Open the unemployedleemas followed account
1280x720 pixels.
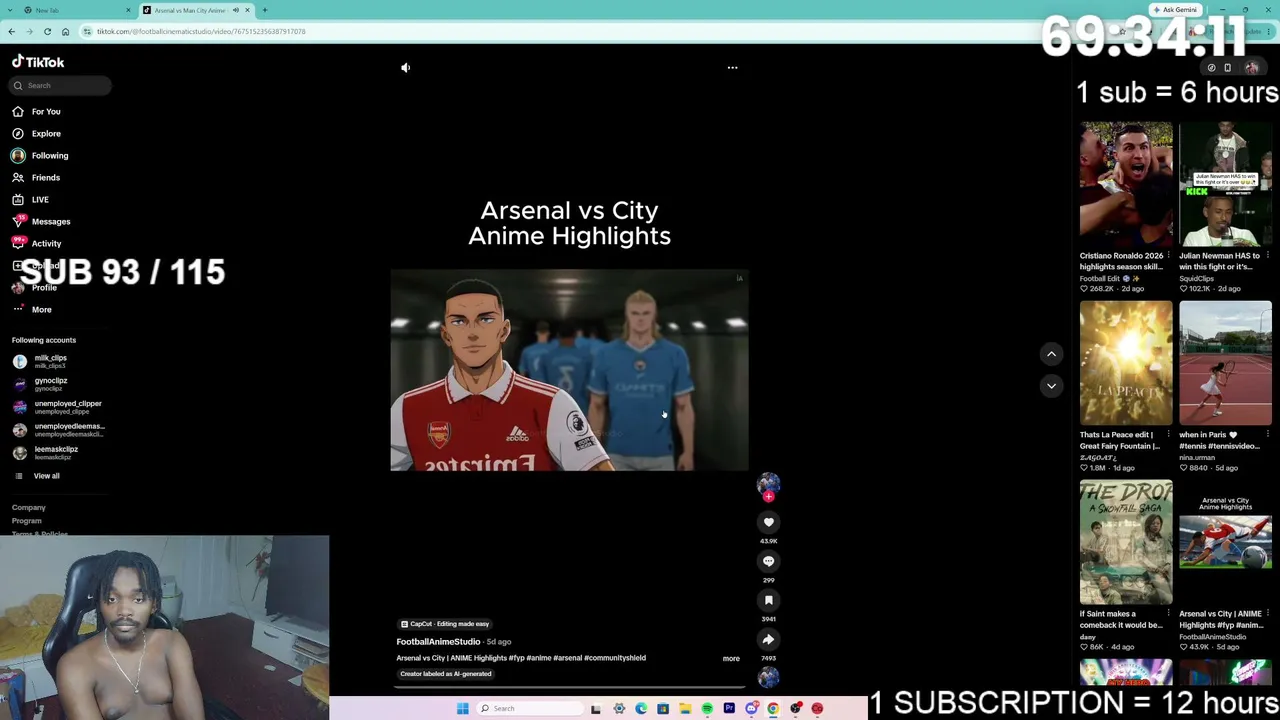pos(58,431)
